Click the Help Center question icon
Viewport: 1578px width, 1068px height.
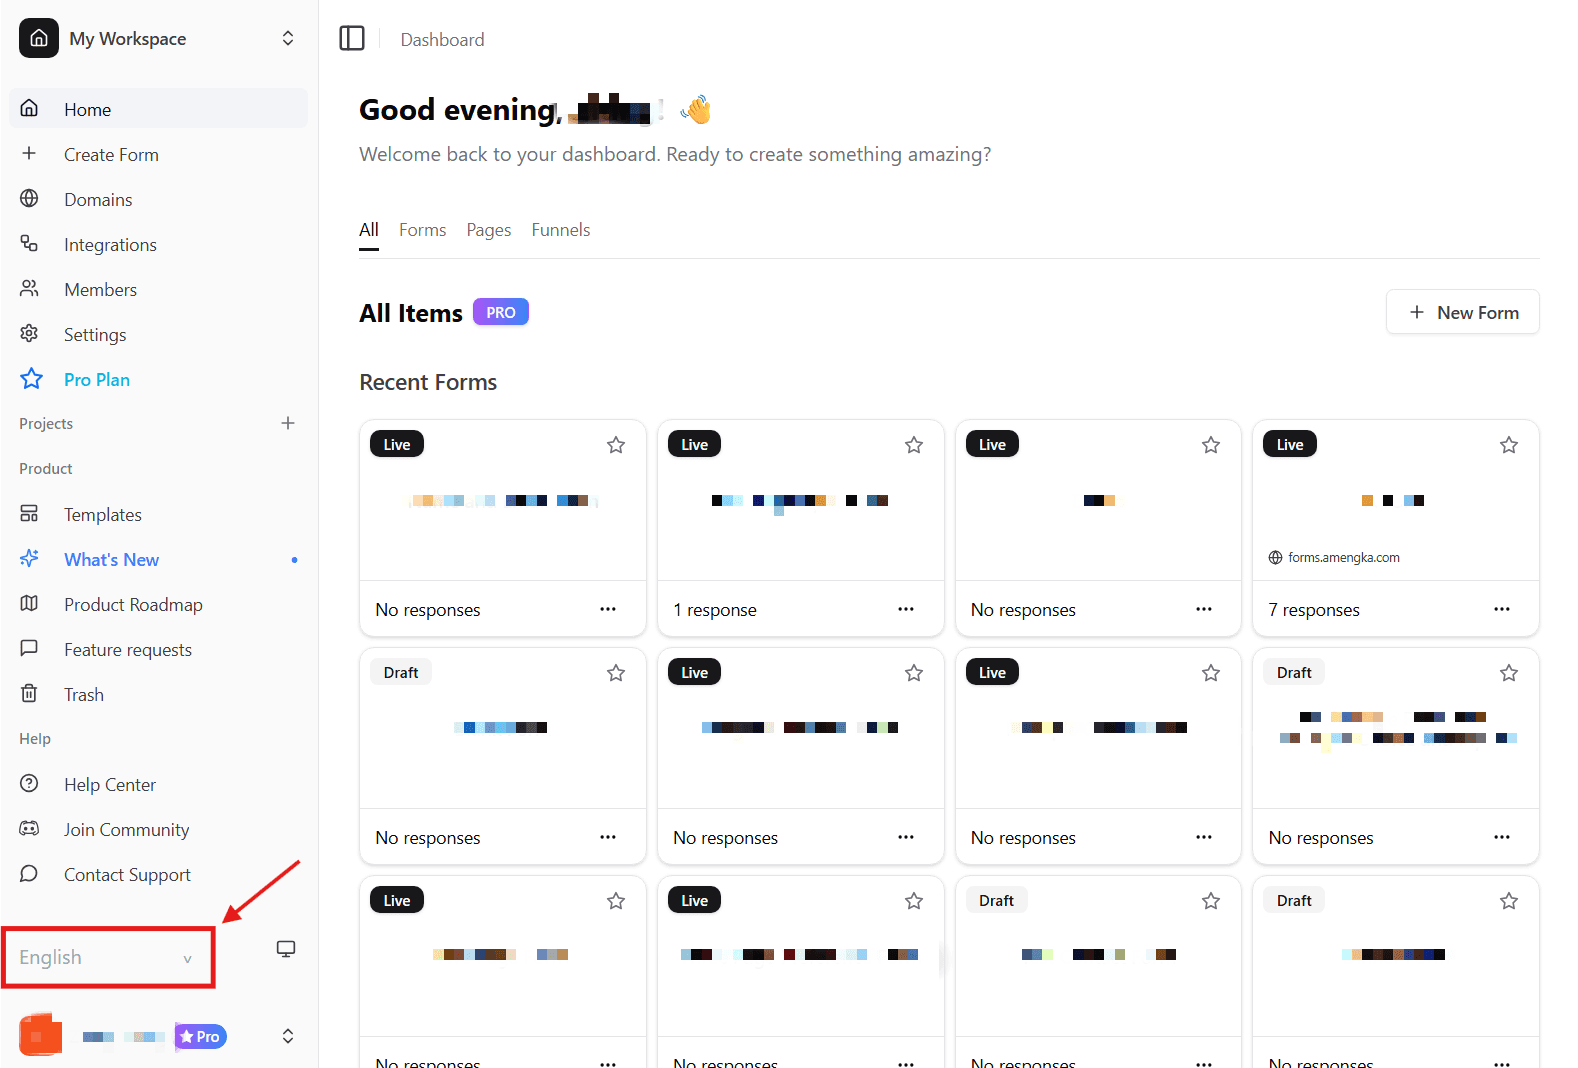click(x=29, y=783)
